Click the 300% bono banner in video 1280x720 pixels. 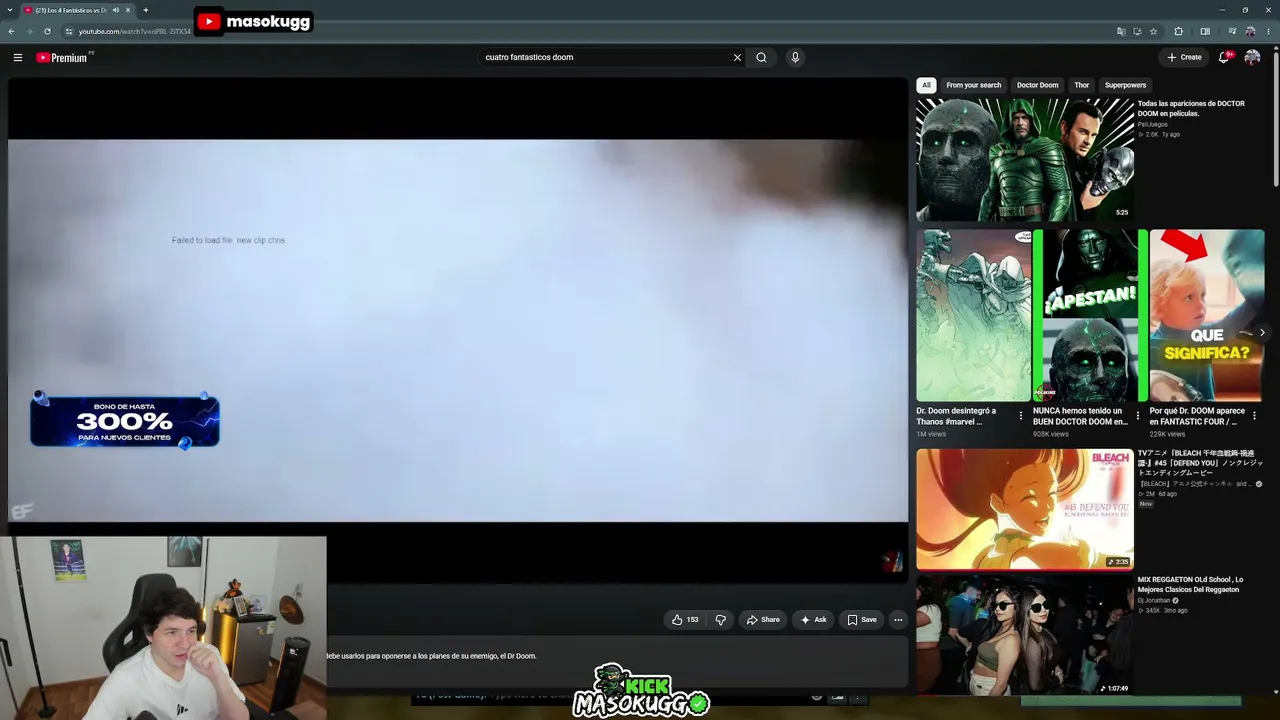[125, 421]
